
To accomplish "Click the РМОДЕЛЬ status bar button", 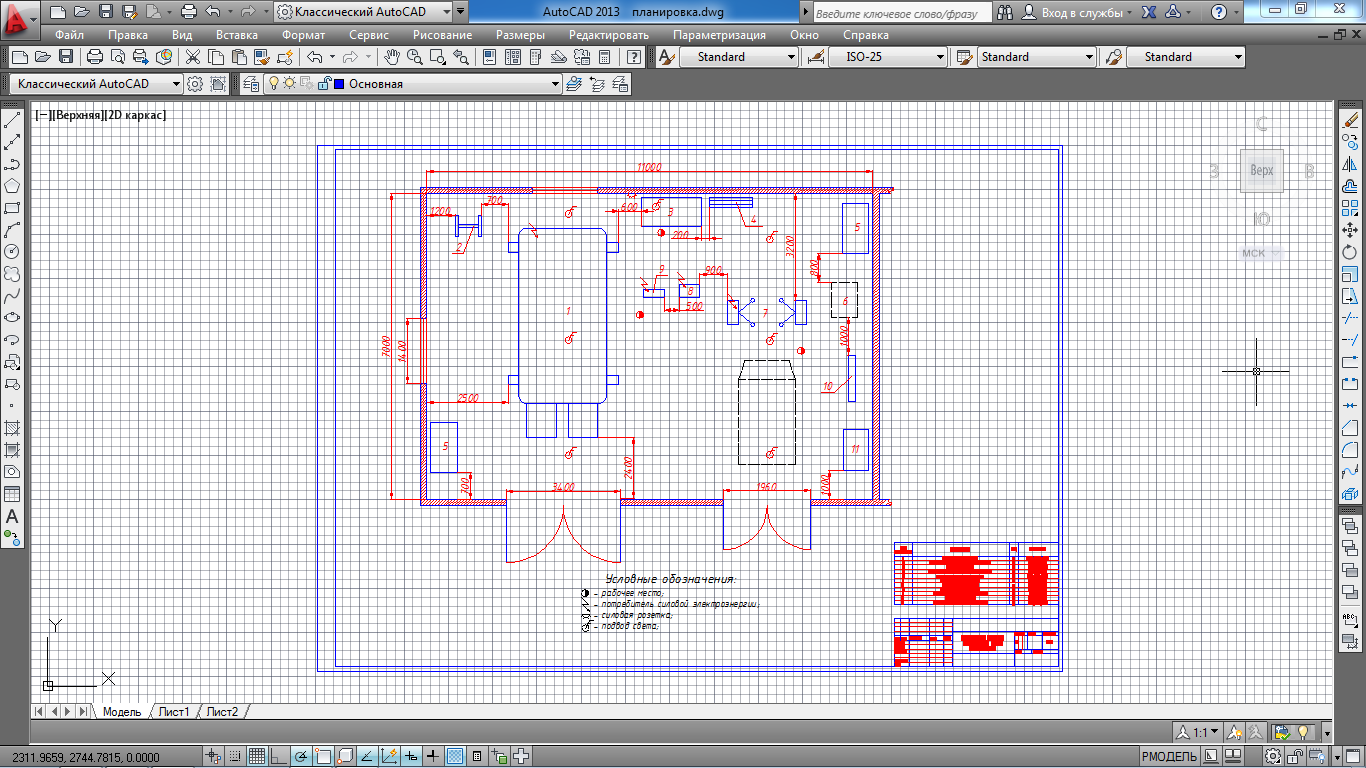I will point(1169,756).
